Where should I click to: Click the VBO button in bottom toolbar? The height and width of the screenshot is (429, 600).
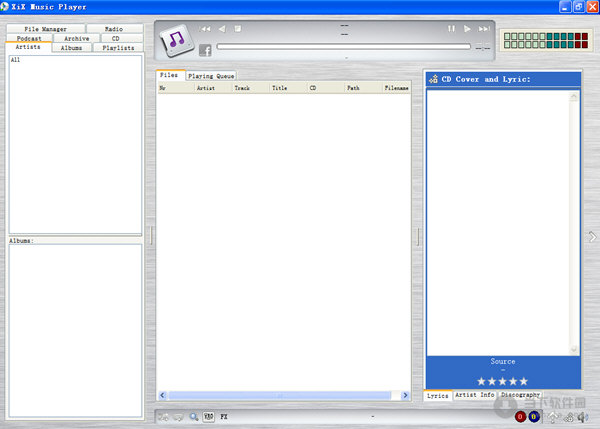[209, 416]
